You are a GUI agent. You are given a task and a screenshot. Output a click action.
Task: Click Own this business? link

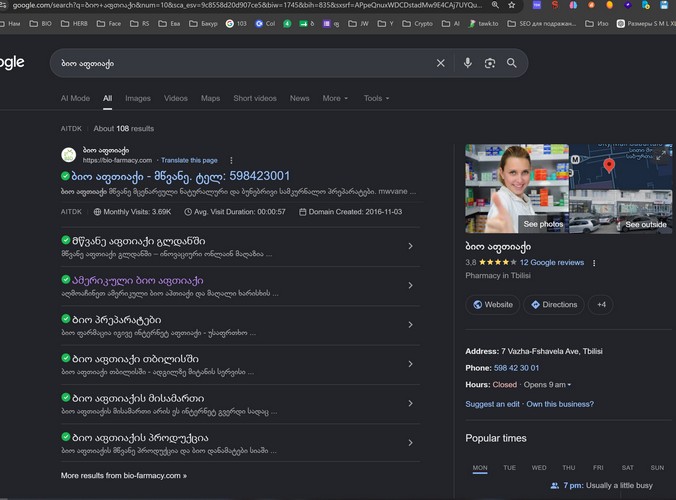point(560,404)
